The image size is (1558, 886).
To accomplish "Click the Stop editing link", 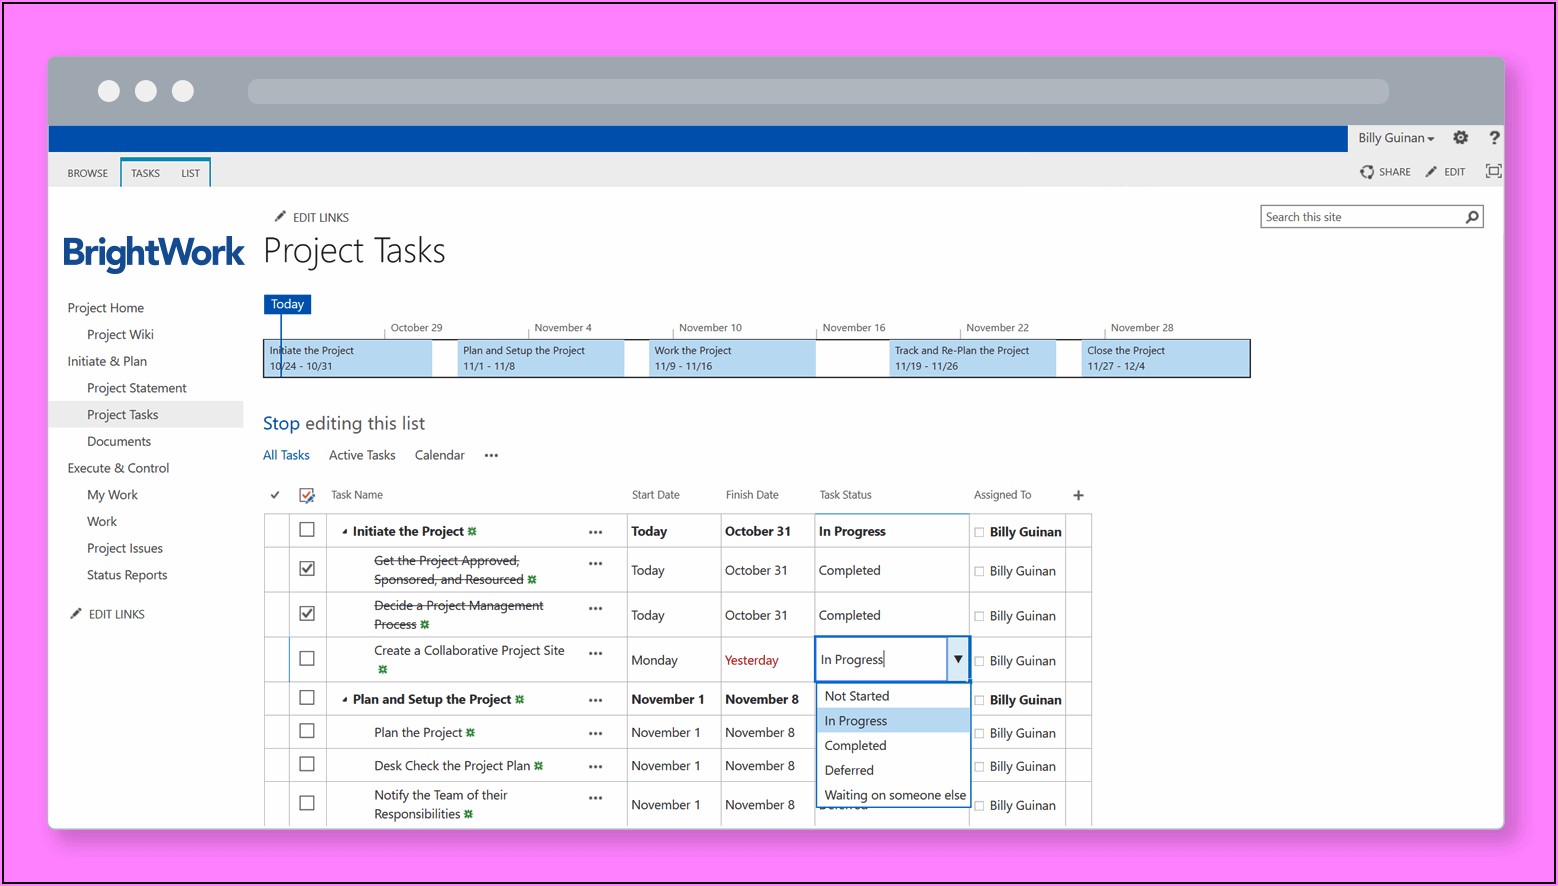I will tap(281, 424).
